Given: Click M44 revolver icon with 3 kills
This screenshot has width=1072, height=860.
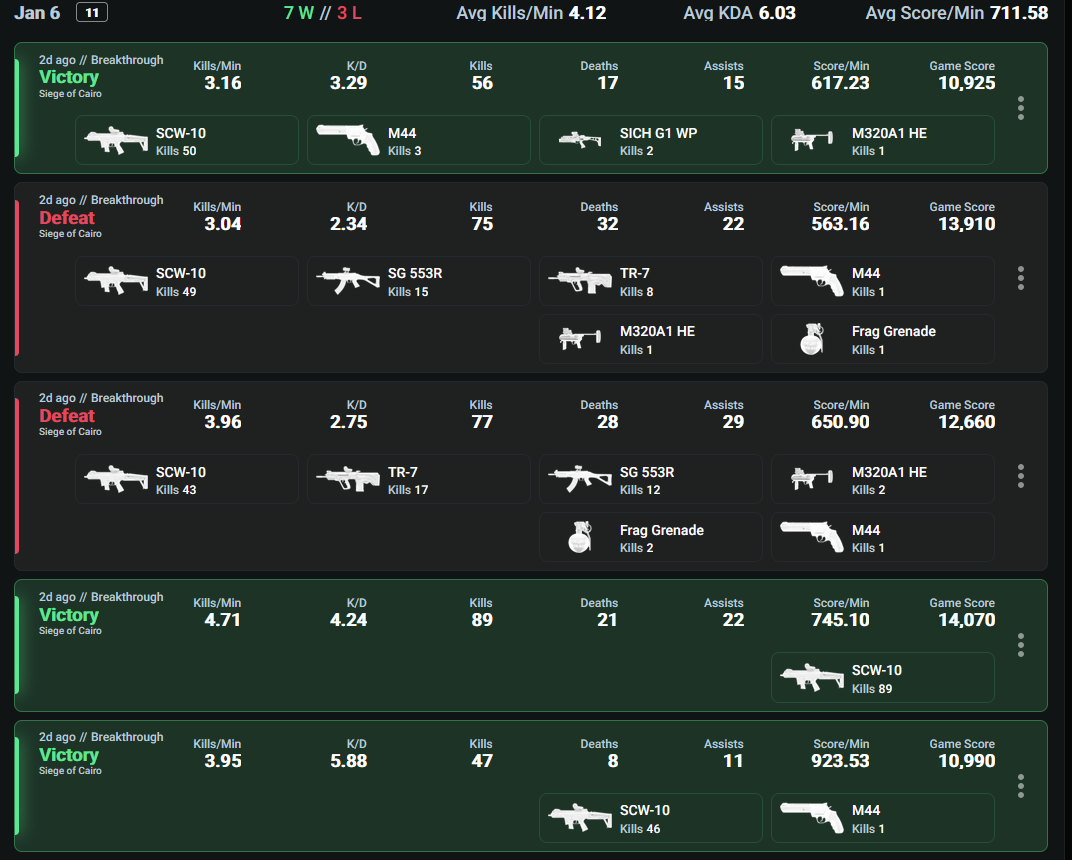Looking at the screenshot, I should (348, 140).
